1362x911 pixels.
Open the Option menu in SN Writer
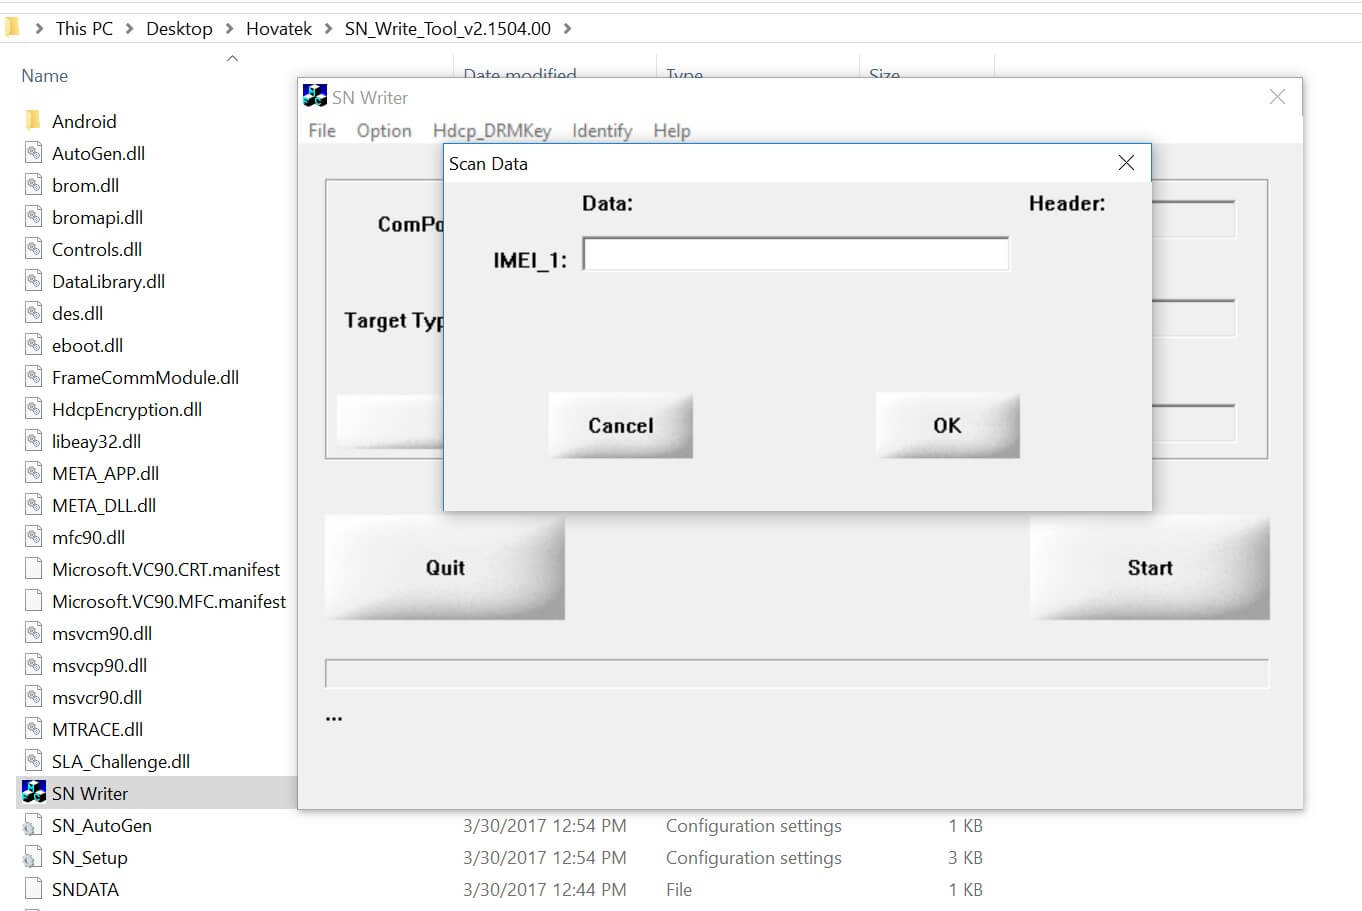click(x=383, y=130)
